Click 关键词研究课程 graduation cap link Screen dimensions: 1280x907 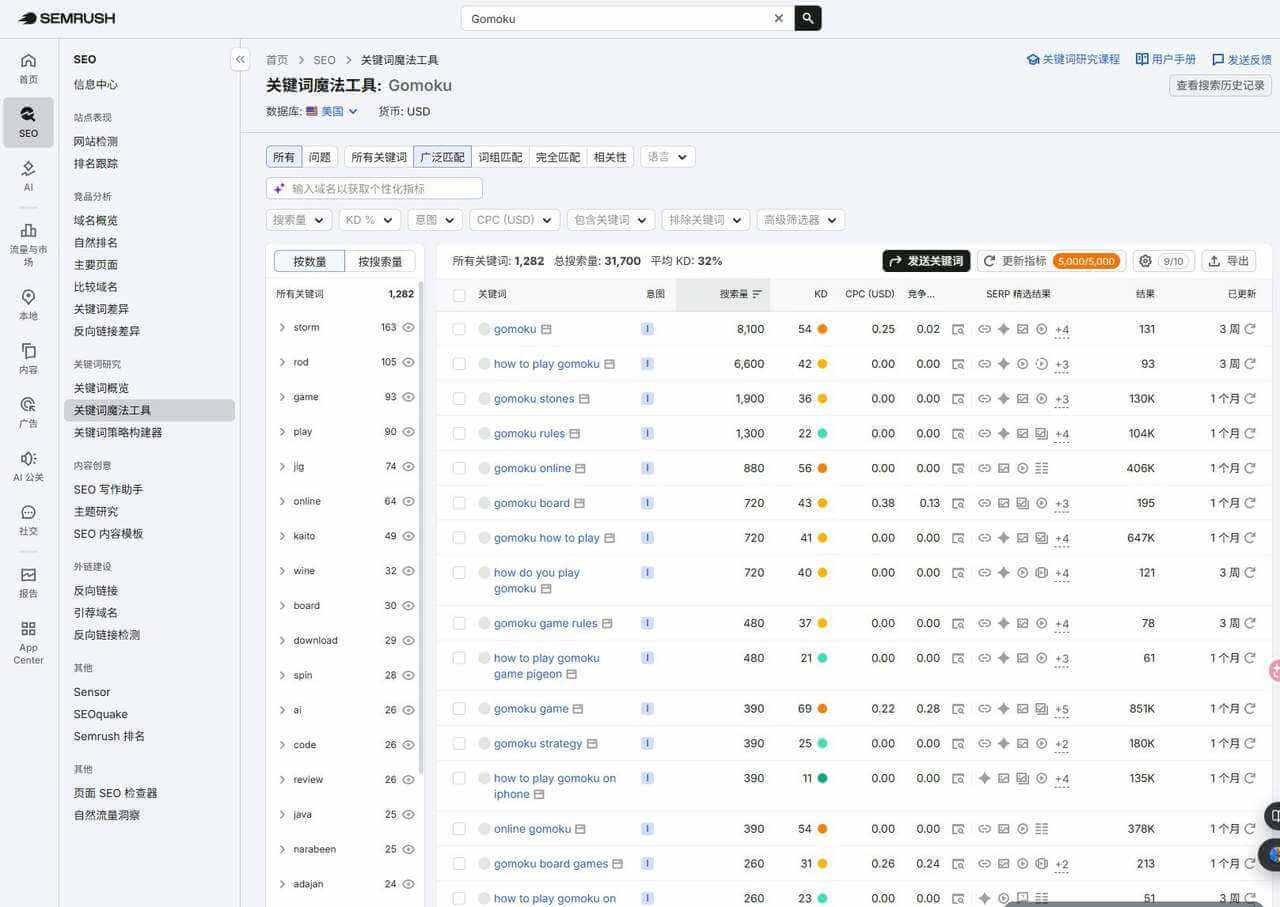tap(1073, 59)
